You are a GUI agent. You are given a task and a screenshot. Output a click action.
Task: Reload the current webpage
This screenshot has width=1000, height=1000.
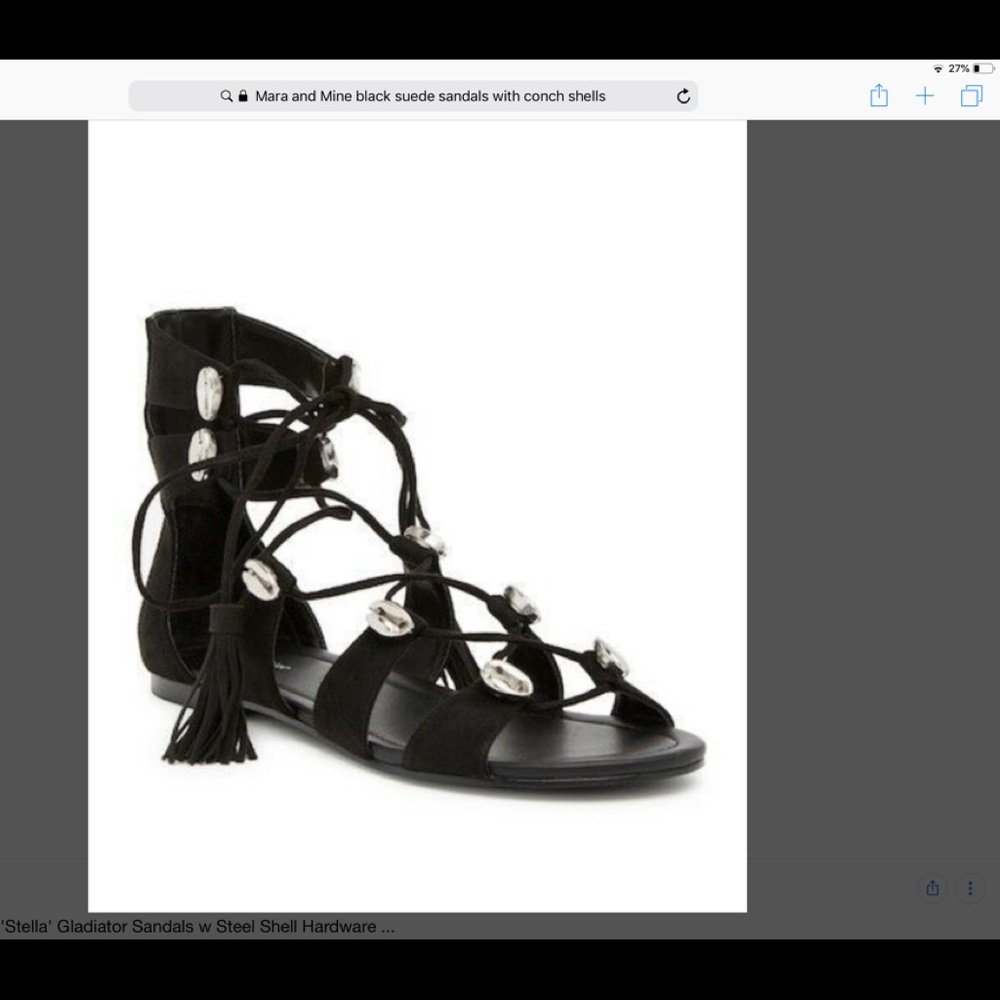pyautogui.click(x=683, y=96)
